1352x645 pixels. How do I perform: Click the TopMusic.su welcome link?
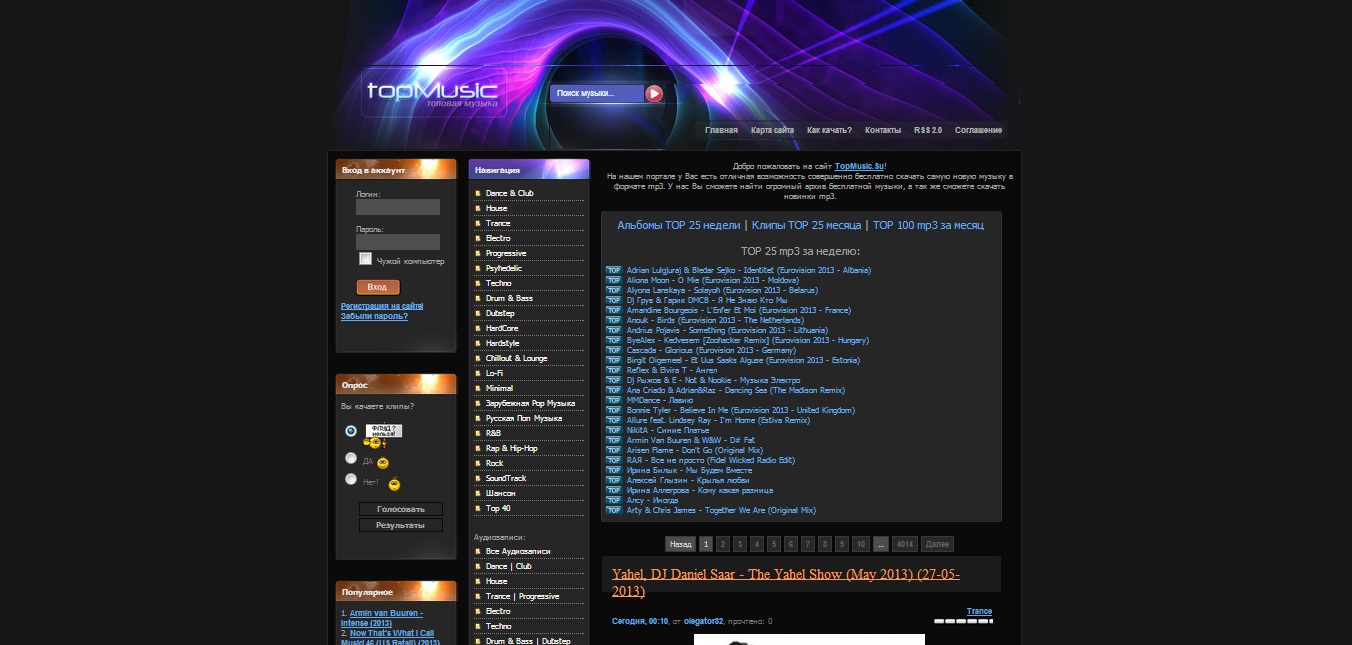(x=860, y=166)
